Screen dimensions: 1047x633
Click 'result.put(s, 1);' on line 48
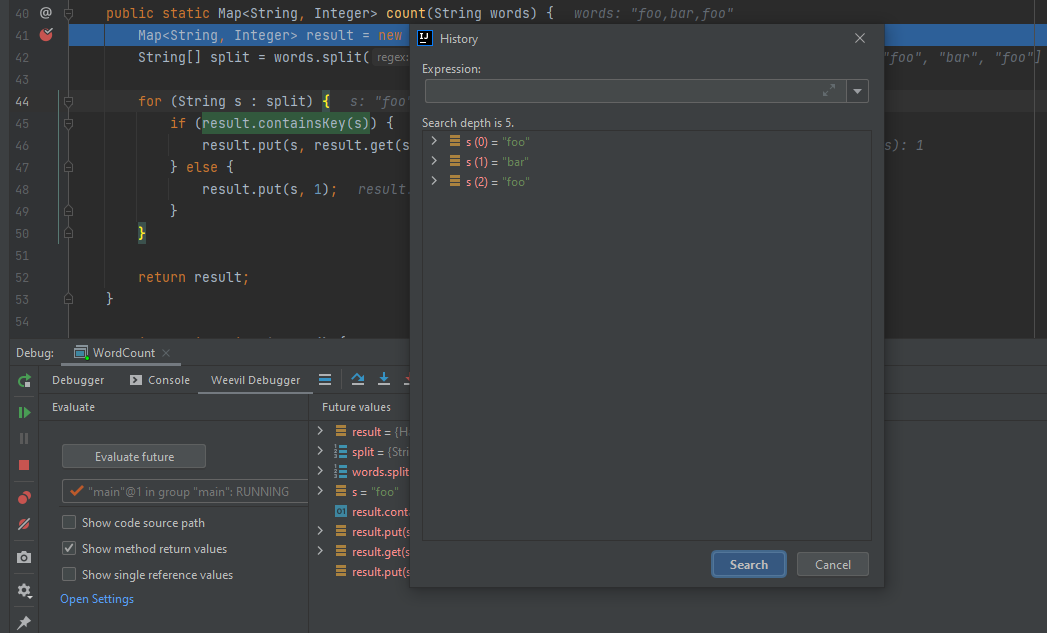click(269, 189)
